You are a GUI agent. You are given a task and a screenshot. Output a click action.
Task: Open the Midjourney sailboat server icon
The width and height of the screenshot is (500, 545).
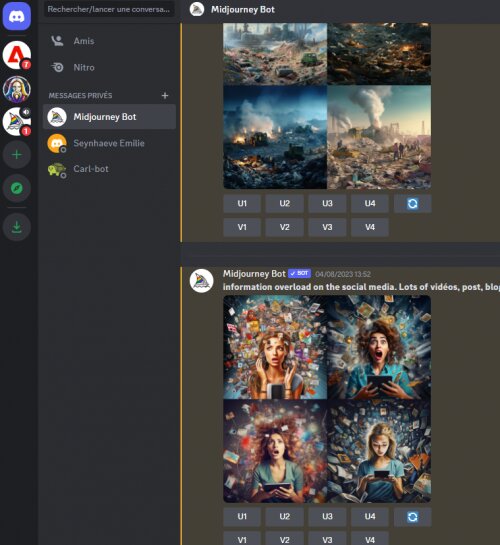(17, 121)
